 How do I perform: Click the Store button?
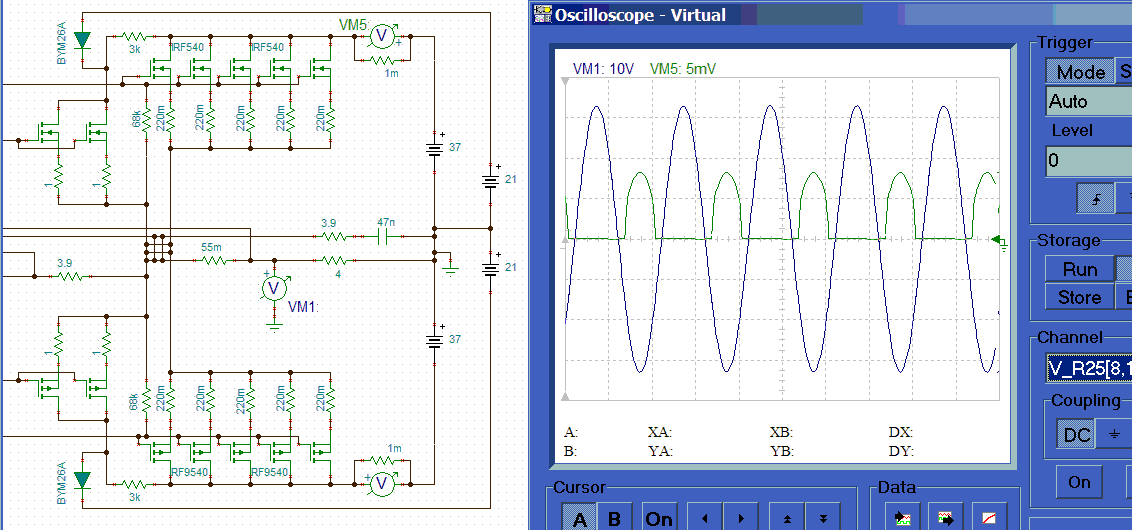[x=1079, y=297]
